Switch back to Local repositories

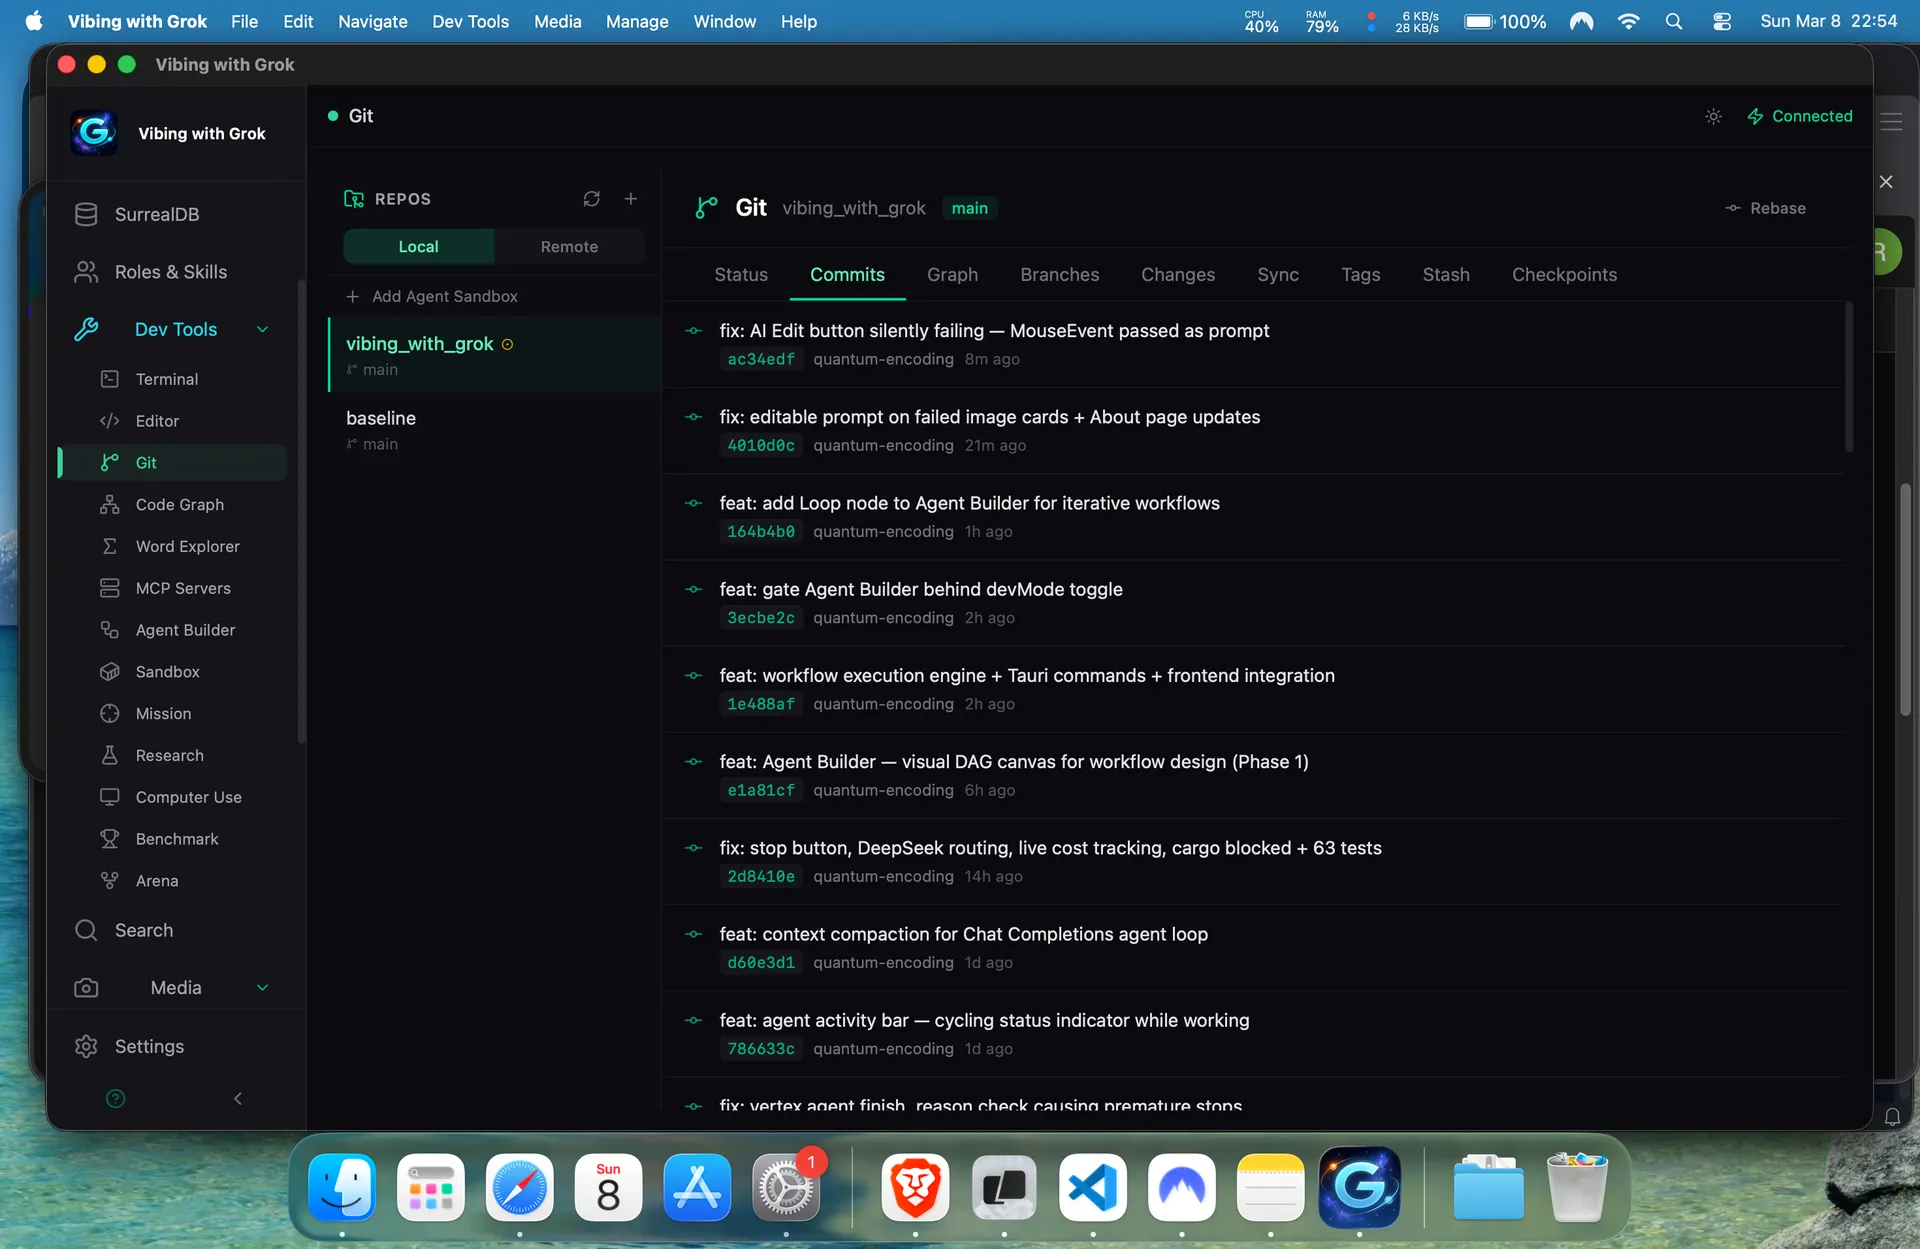tap(418, 246)
